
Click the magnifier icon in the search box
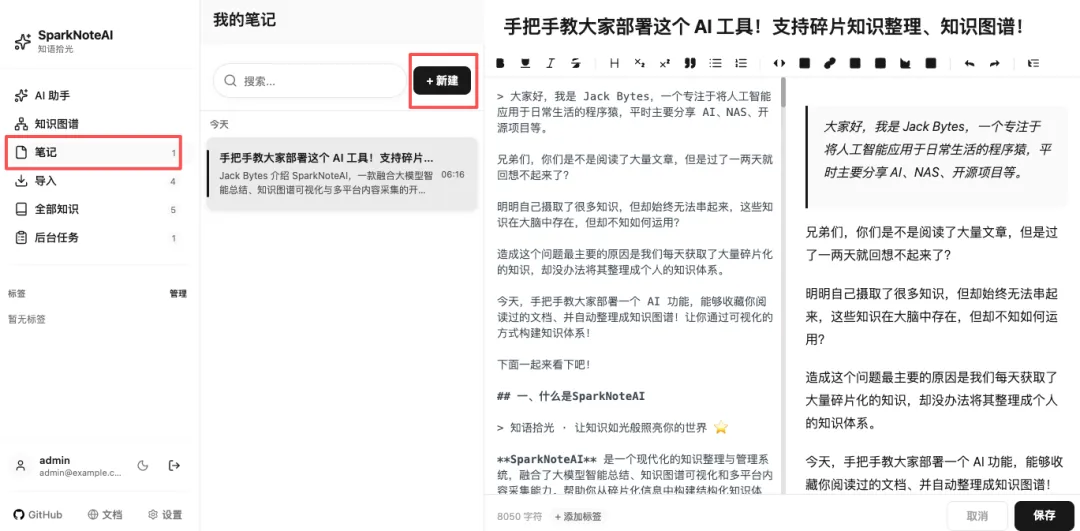pyautogui.click(x=230, y=81)
